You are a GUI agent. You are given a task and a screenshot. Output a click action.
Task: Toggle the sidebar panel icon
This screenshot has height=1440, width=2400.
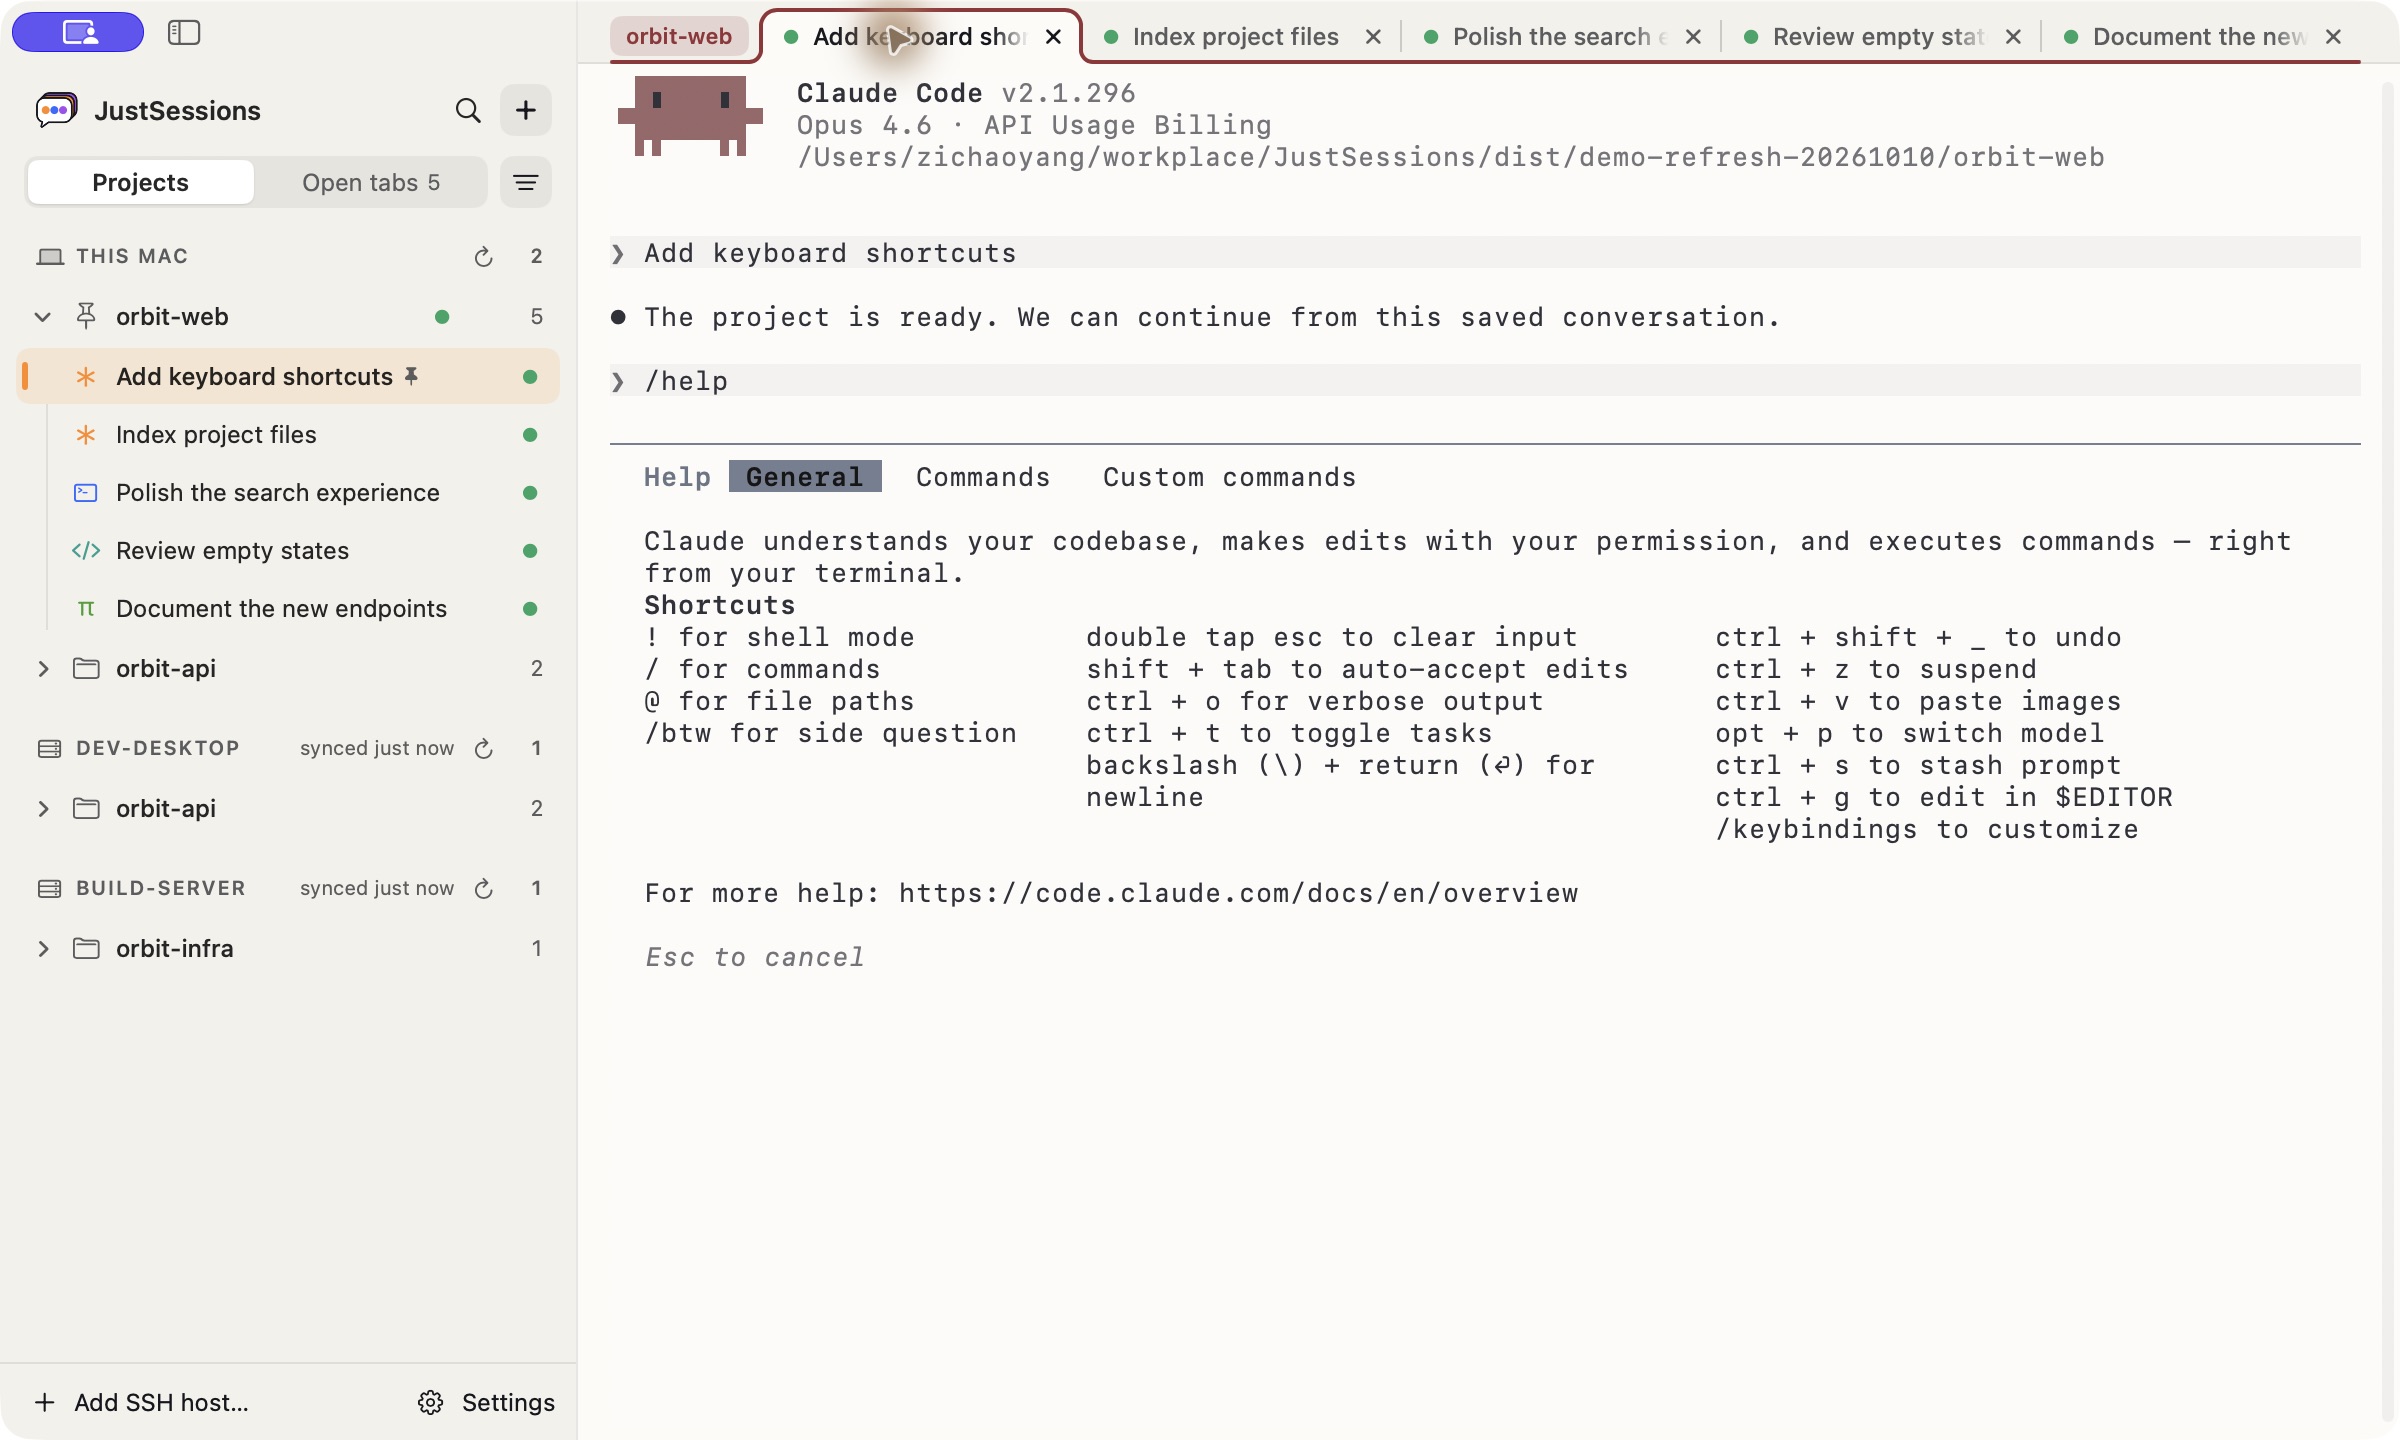coord(184,33)
